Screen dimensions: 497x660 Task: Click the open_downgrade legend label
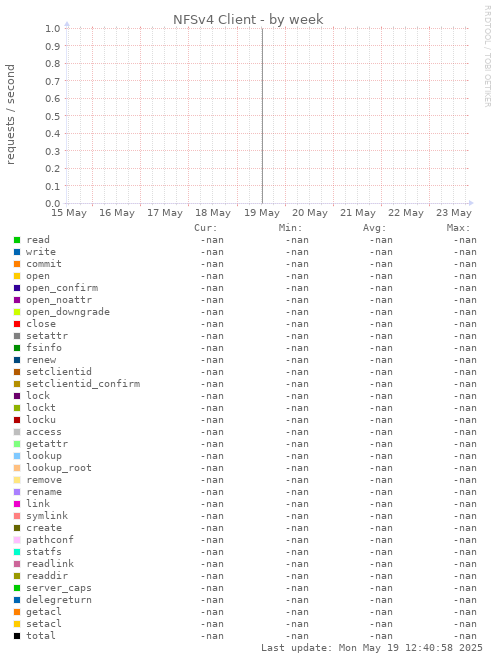(68, 312)
